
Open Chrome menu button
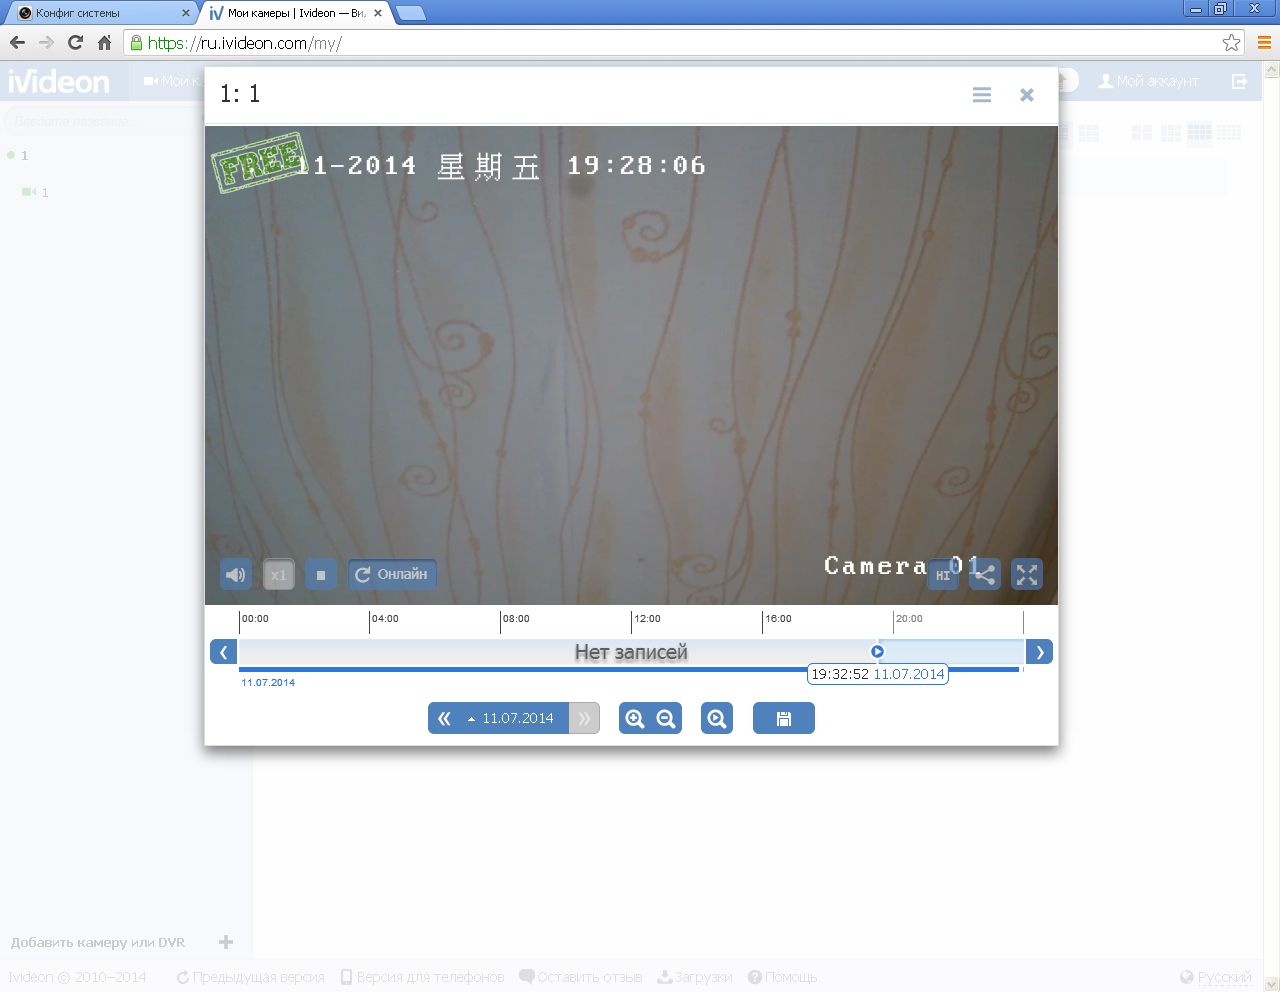[x=1264, y=43]
